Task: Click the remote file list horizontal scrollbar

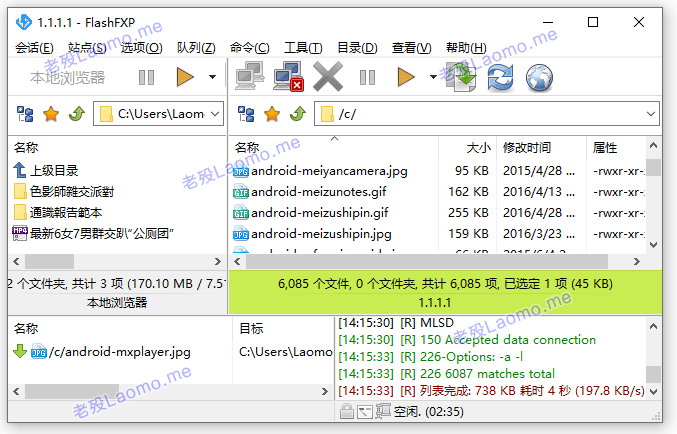Action: point(437,261)
